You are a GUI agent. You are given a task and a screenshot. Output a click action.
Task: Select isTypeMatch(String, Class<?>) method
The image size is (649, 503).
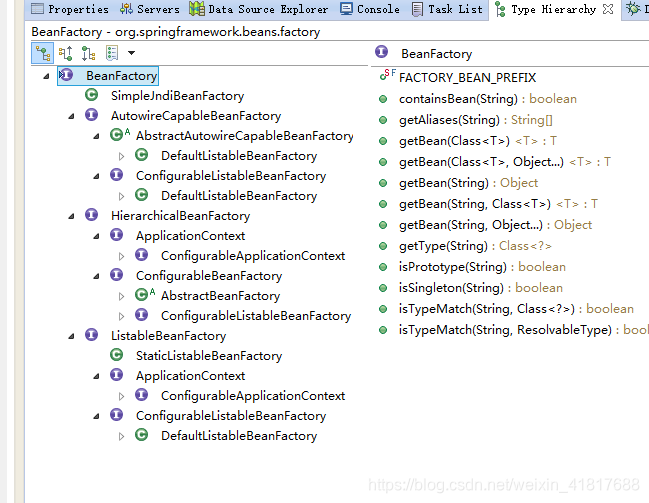[516, 309]
